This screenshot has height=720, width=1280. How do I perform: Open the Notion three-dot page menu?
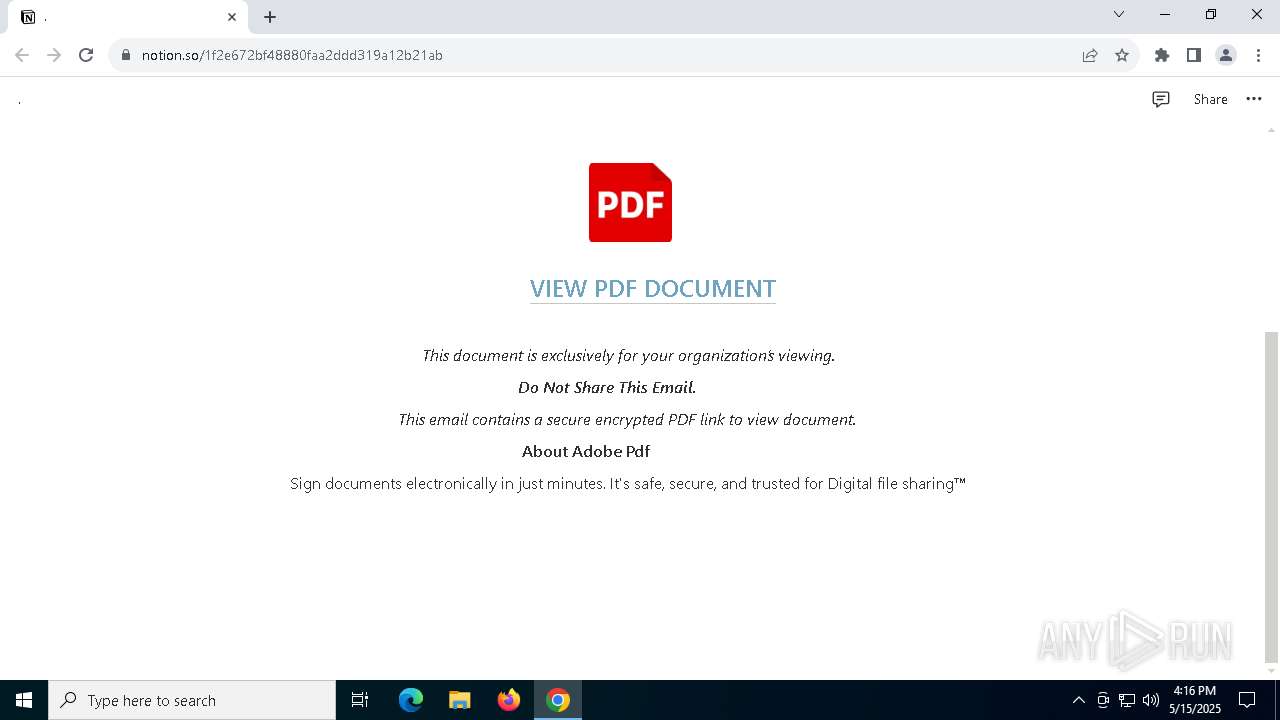click(x=1254, y=99)
